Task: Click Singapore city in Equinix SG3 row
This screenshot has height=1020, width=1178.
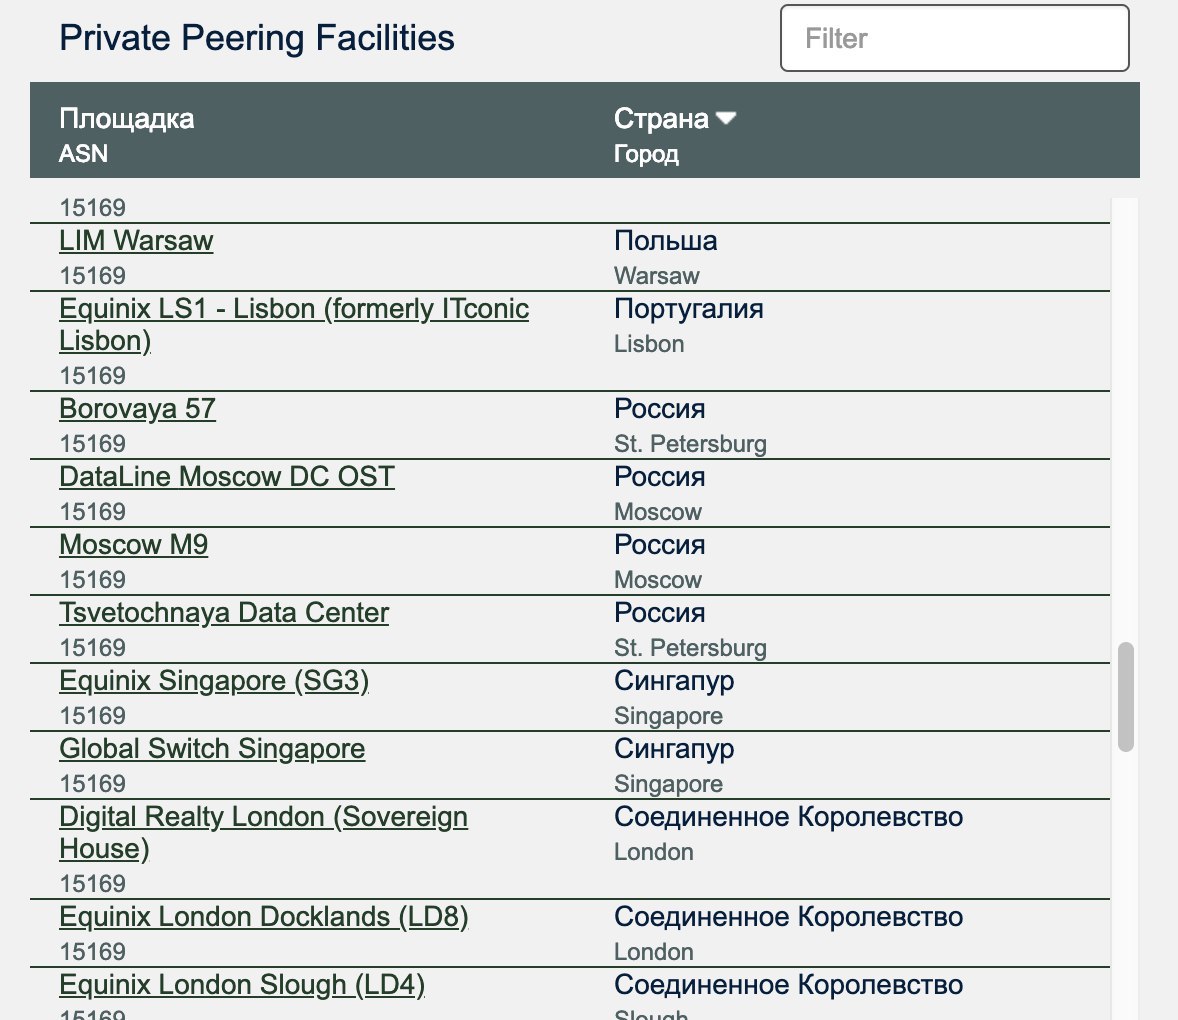Action: (668, 716)
